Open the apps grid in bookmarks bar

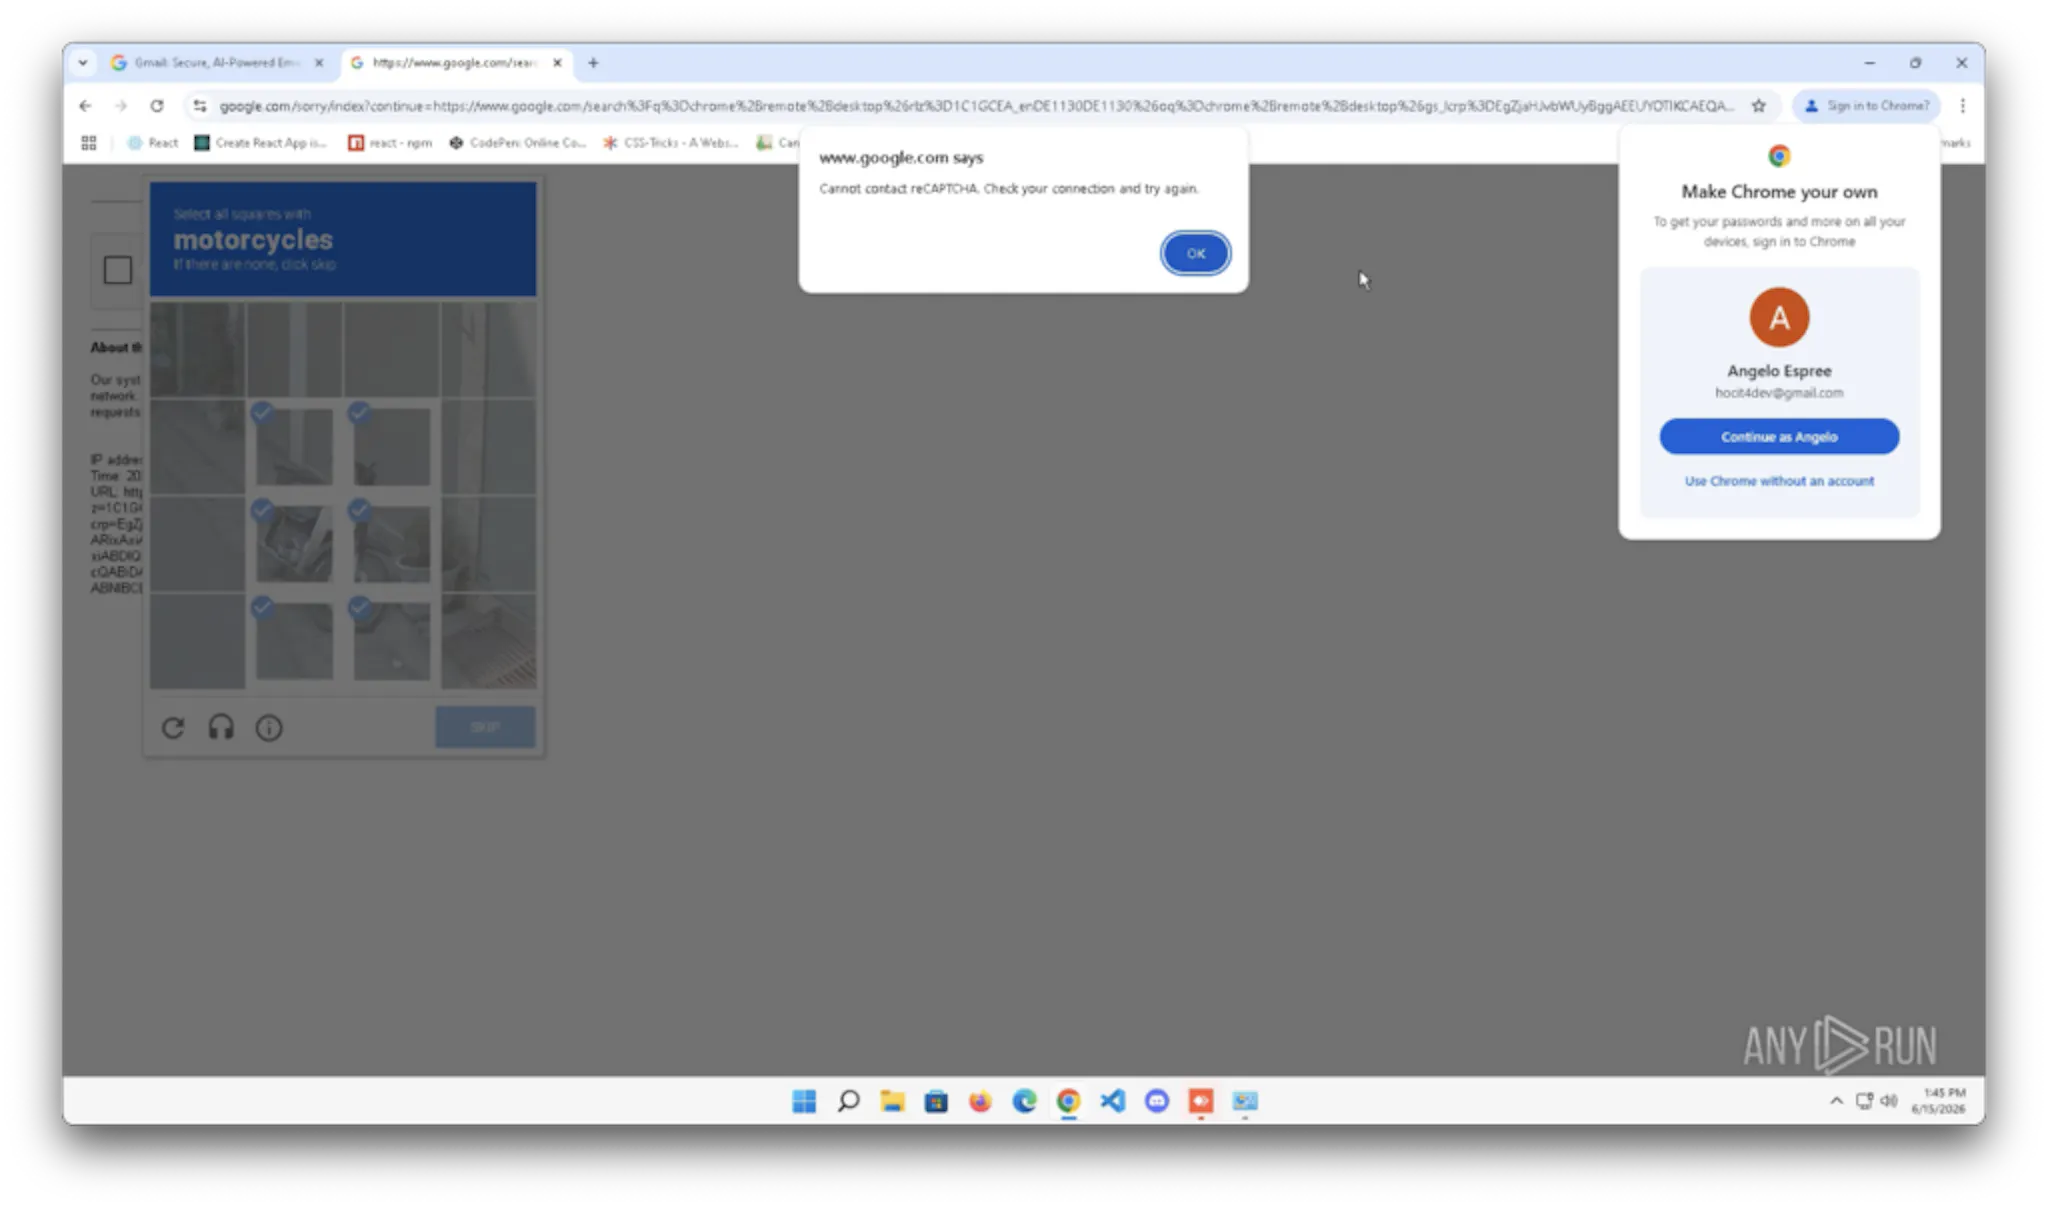pos(89,142)
